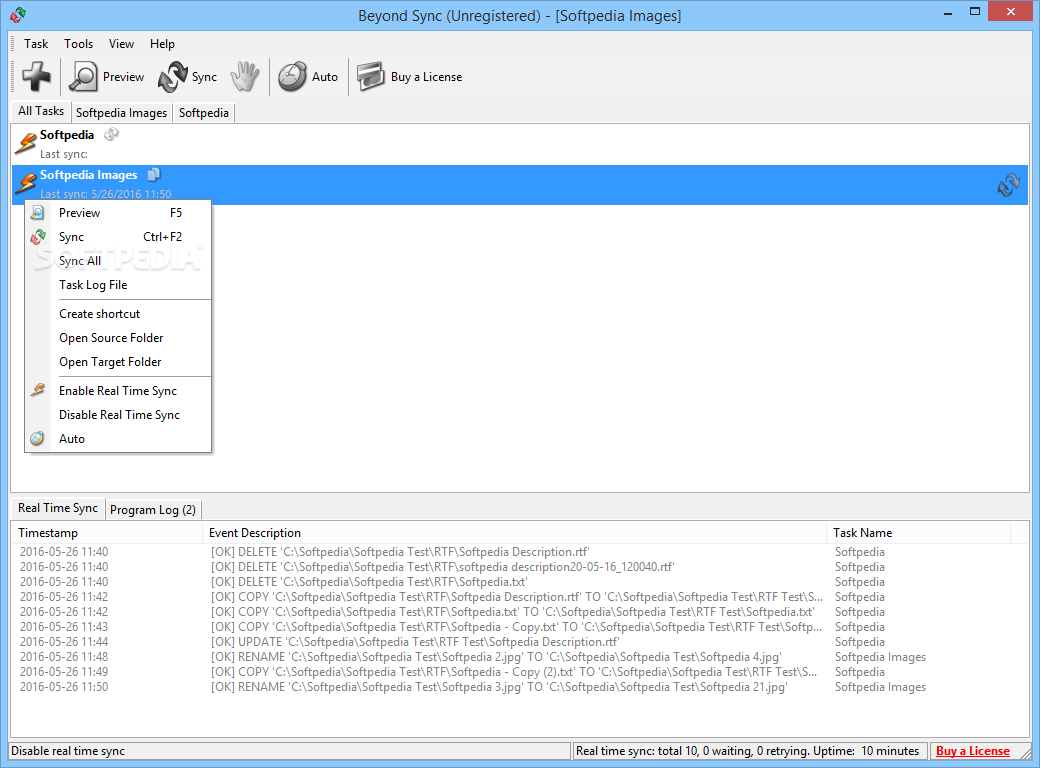Click sync status icon next to Softpedia name
The width and height of the screenshot is (1040, 768).
(111, 134)
